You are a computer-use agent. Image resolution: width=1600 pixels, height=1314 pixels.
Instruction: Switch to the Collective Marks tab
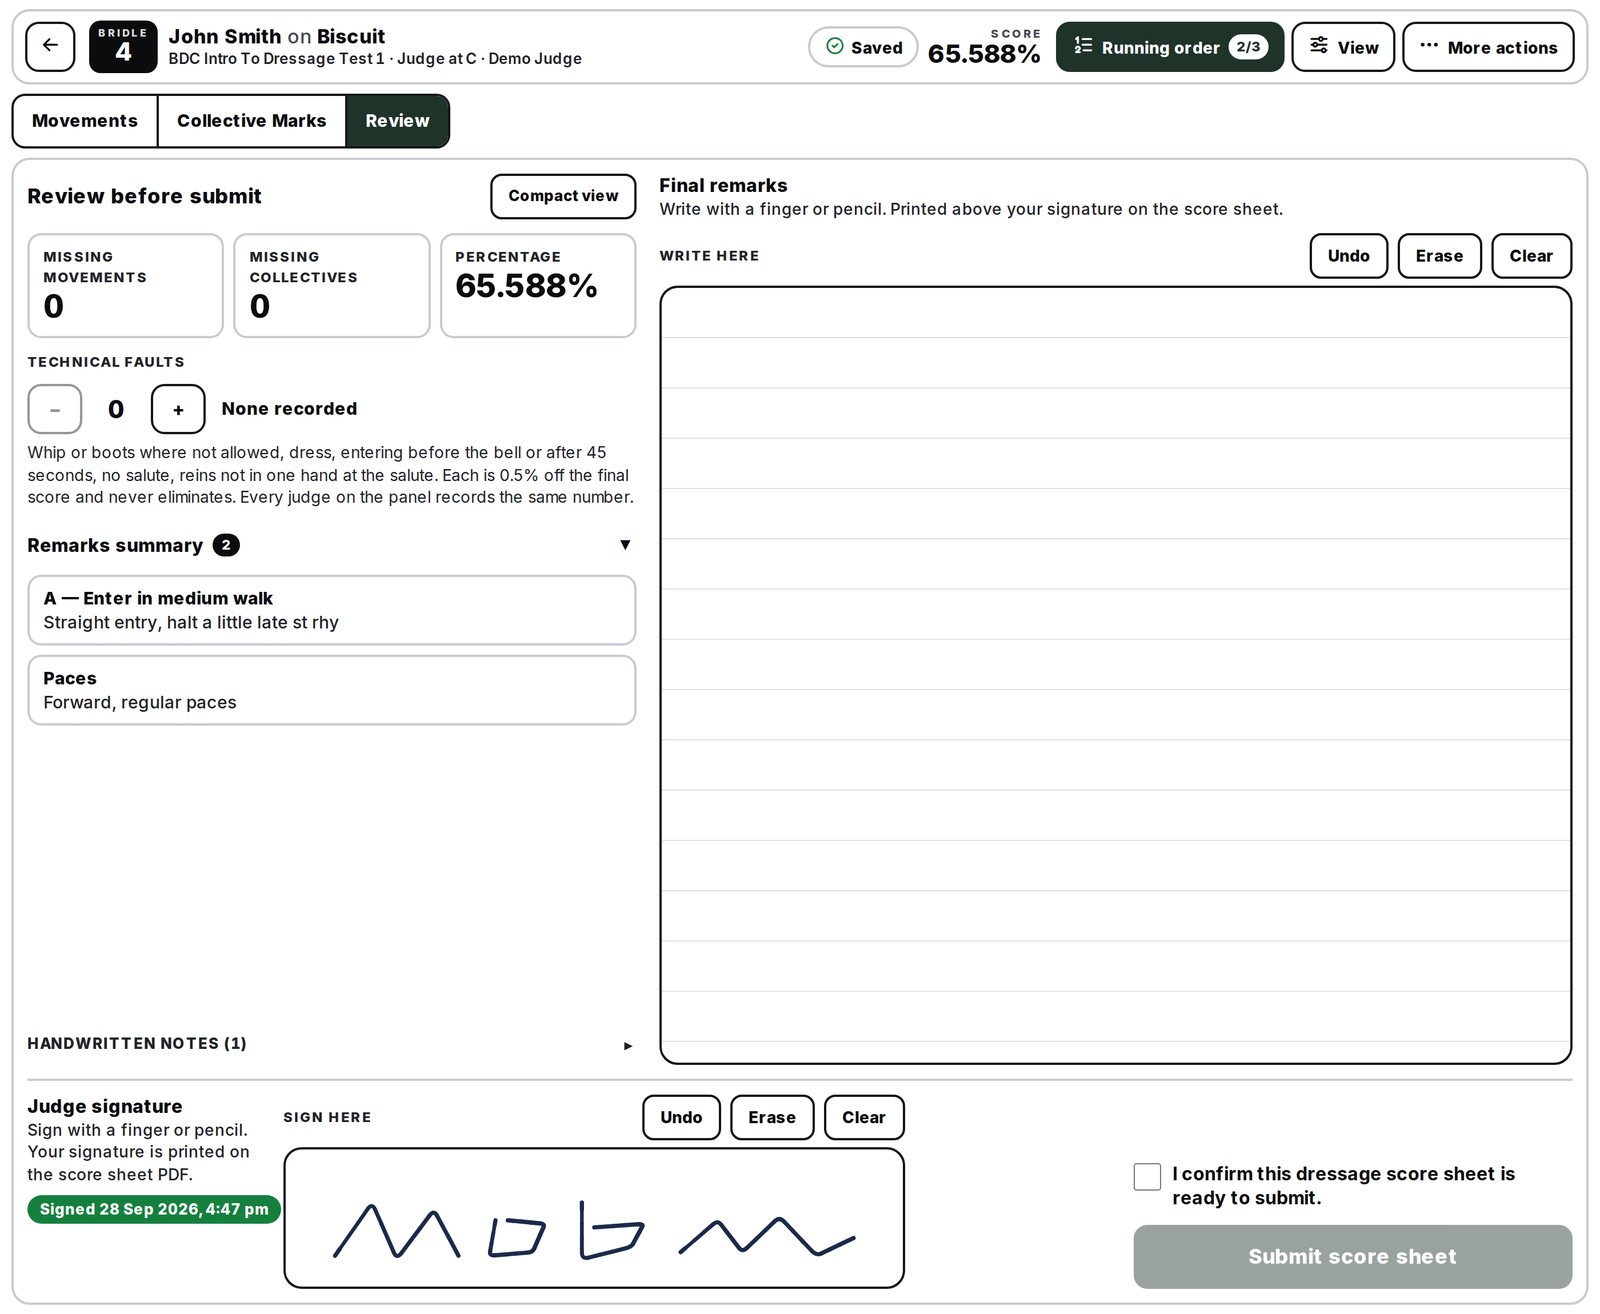point(252,121)
